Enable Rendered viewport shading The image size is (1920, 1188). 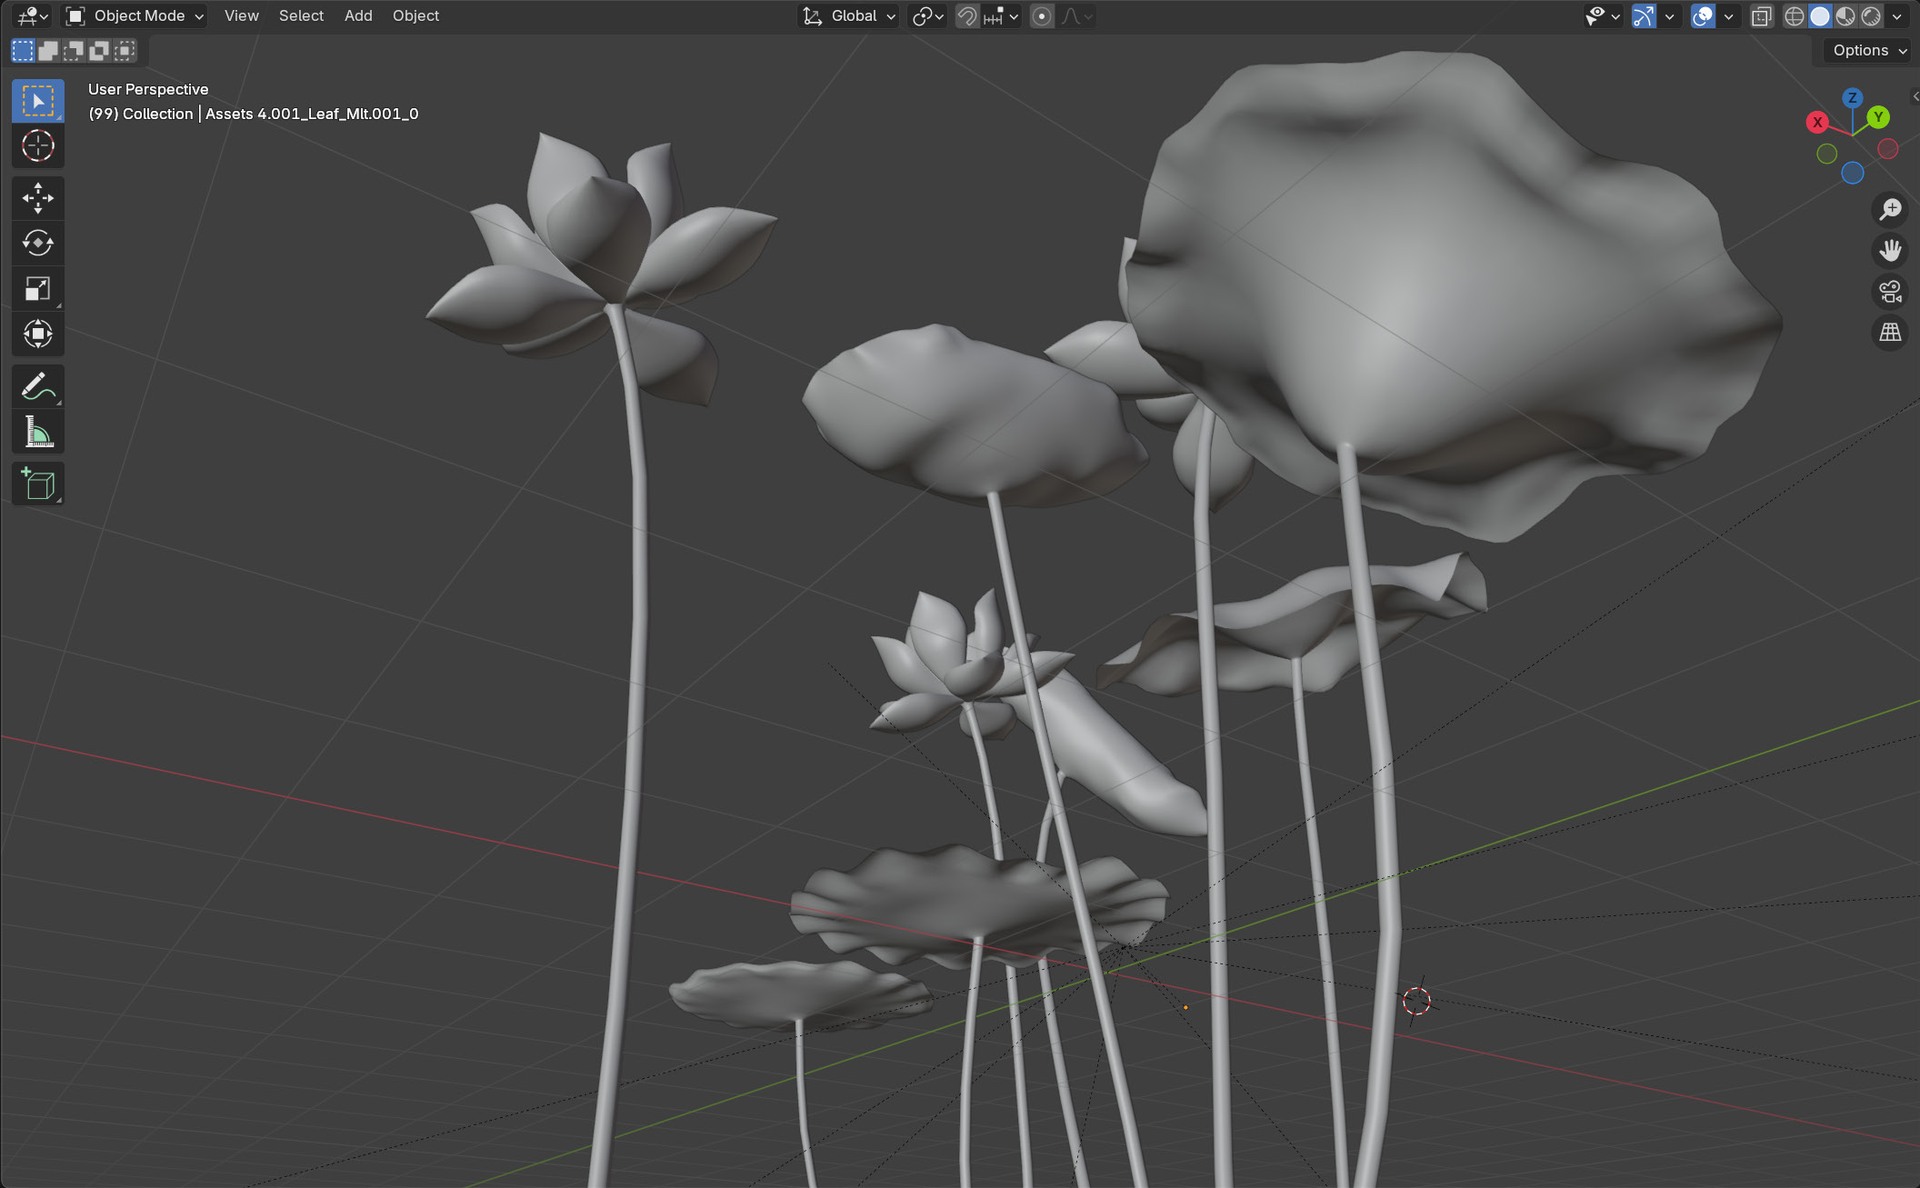click(x=1871, y=16)
